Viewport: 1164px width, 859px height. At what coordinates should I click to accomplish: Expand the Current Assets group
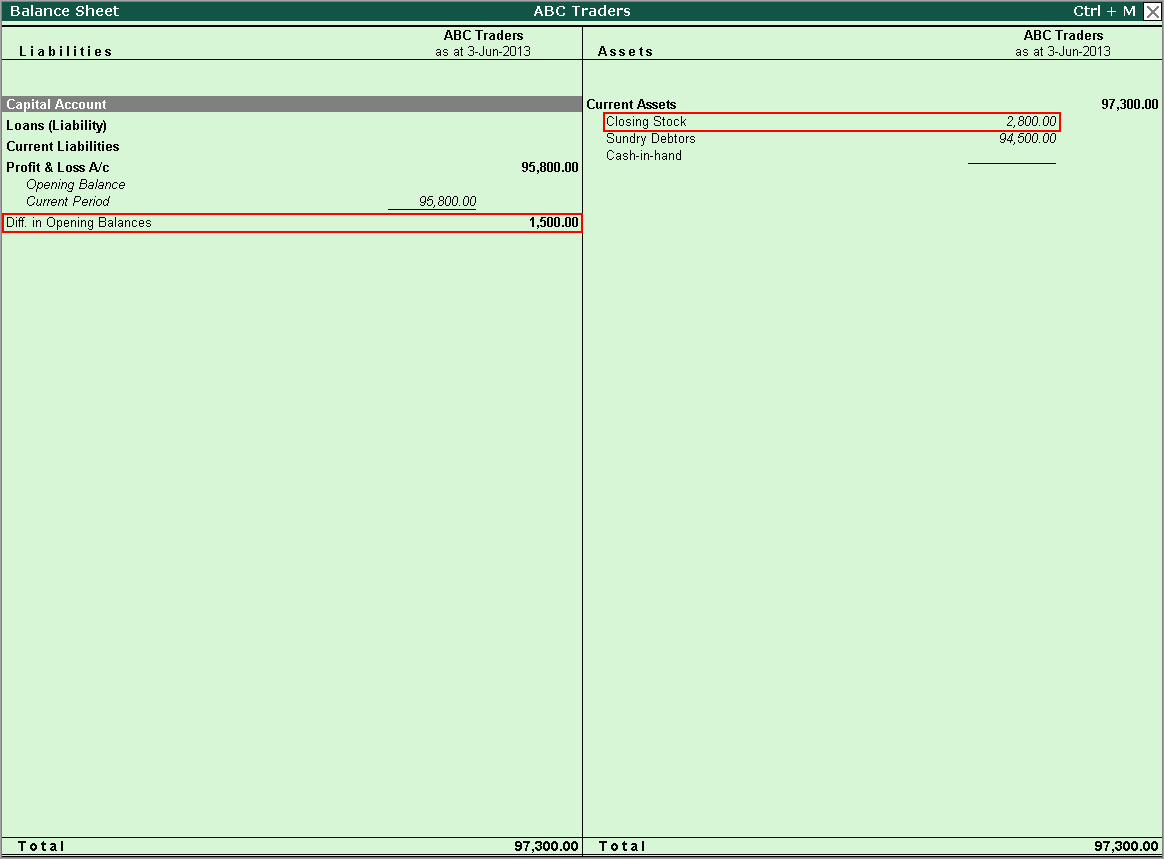point(631,104)
